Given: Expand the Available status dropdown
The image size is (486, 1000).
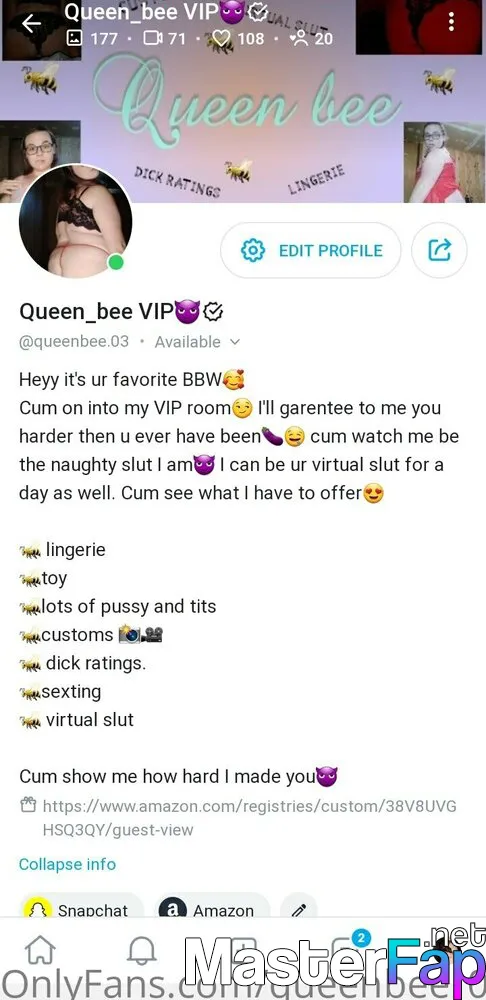Looking at the screenshot, I should pos(197,342).
